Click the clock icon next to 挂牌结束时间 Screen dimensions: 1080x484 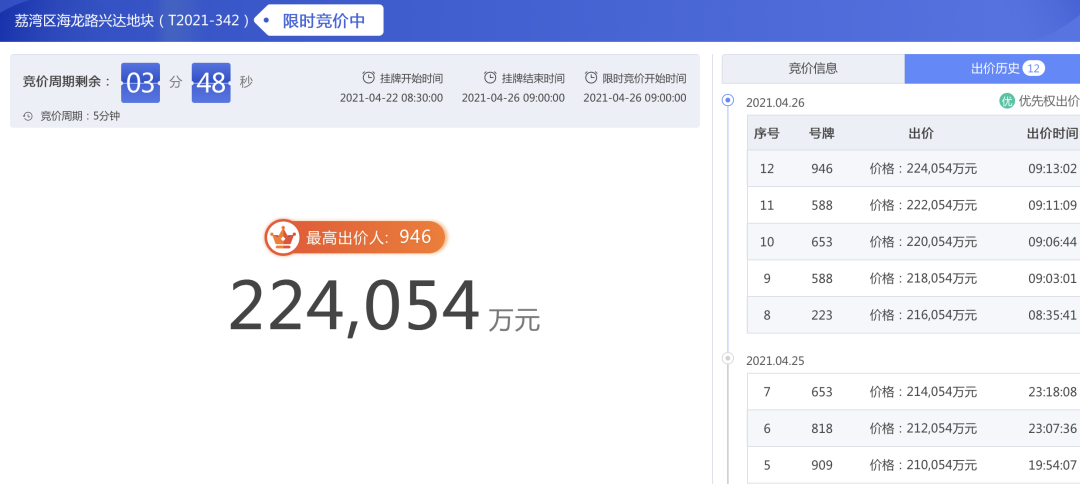[490, 78]
